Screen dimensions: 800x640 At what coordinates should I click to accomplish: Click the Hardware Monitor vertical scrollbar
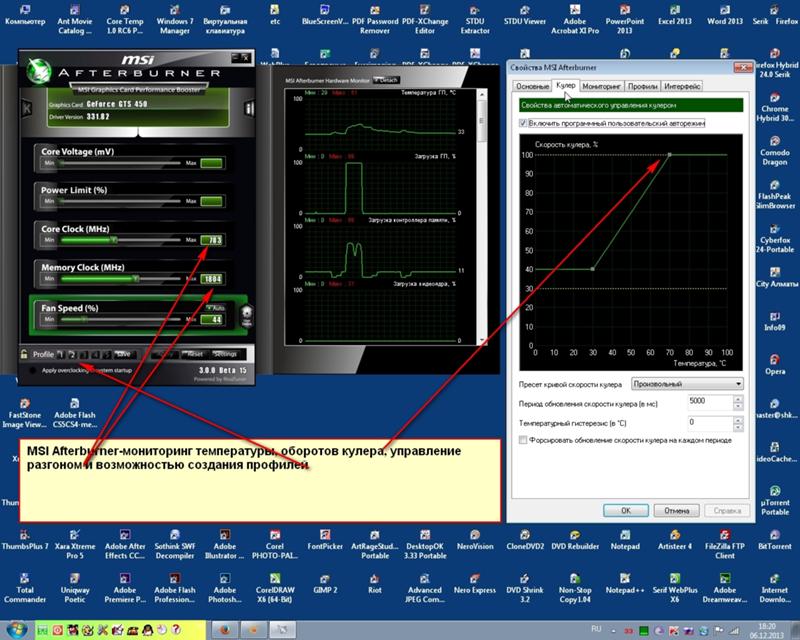pos(482,217)
